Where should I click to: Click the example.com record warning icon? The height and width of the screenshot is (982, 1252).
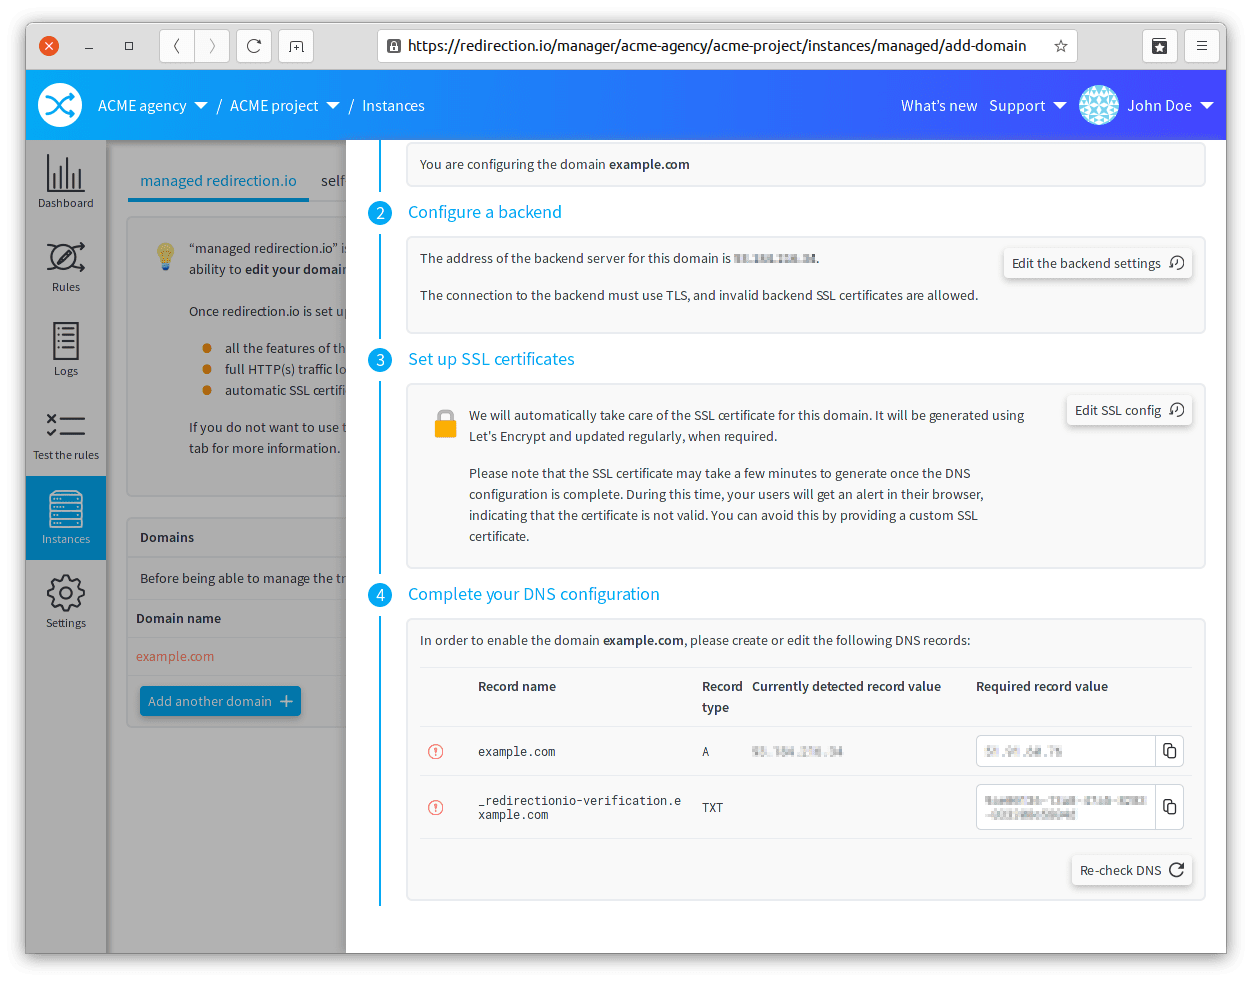[436, 751]
